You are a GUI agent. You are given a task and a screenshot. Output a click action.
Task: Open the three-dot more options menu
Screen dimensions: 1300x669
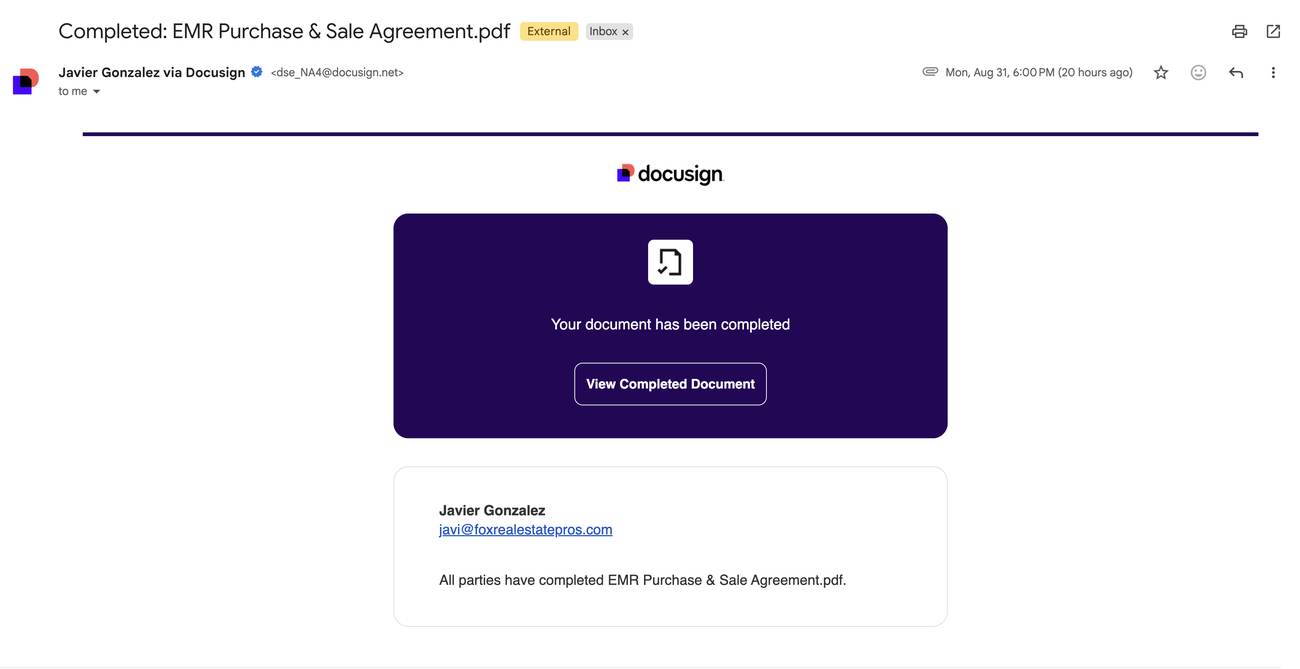pyautogui.click(x=1273, y=72)
